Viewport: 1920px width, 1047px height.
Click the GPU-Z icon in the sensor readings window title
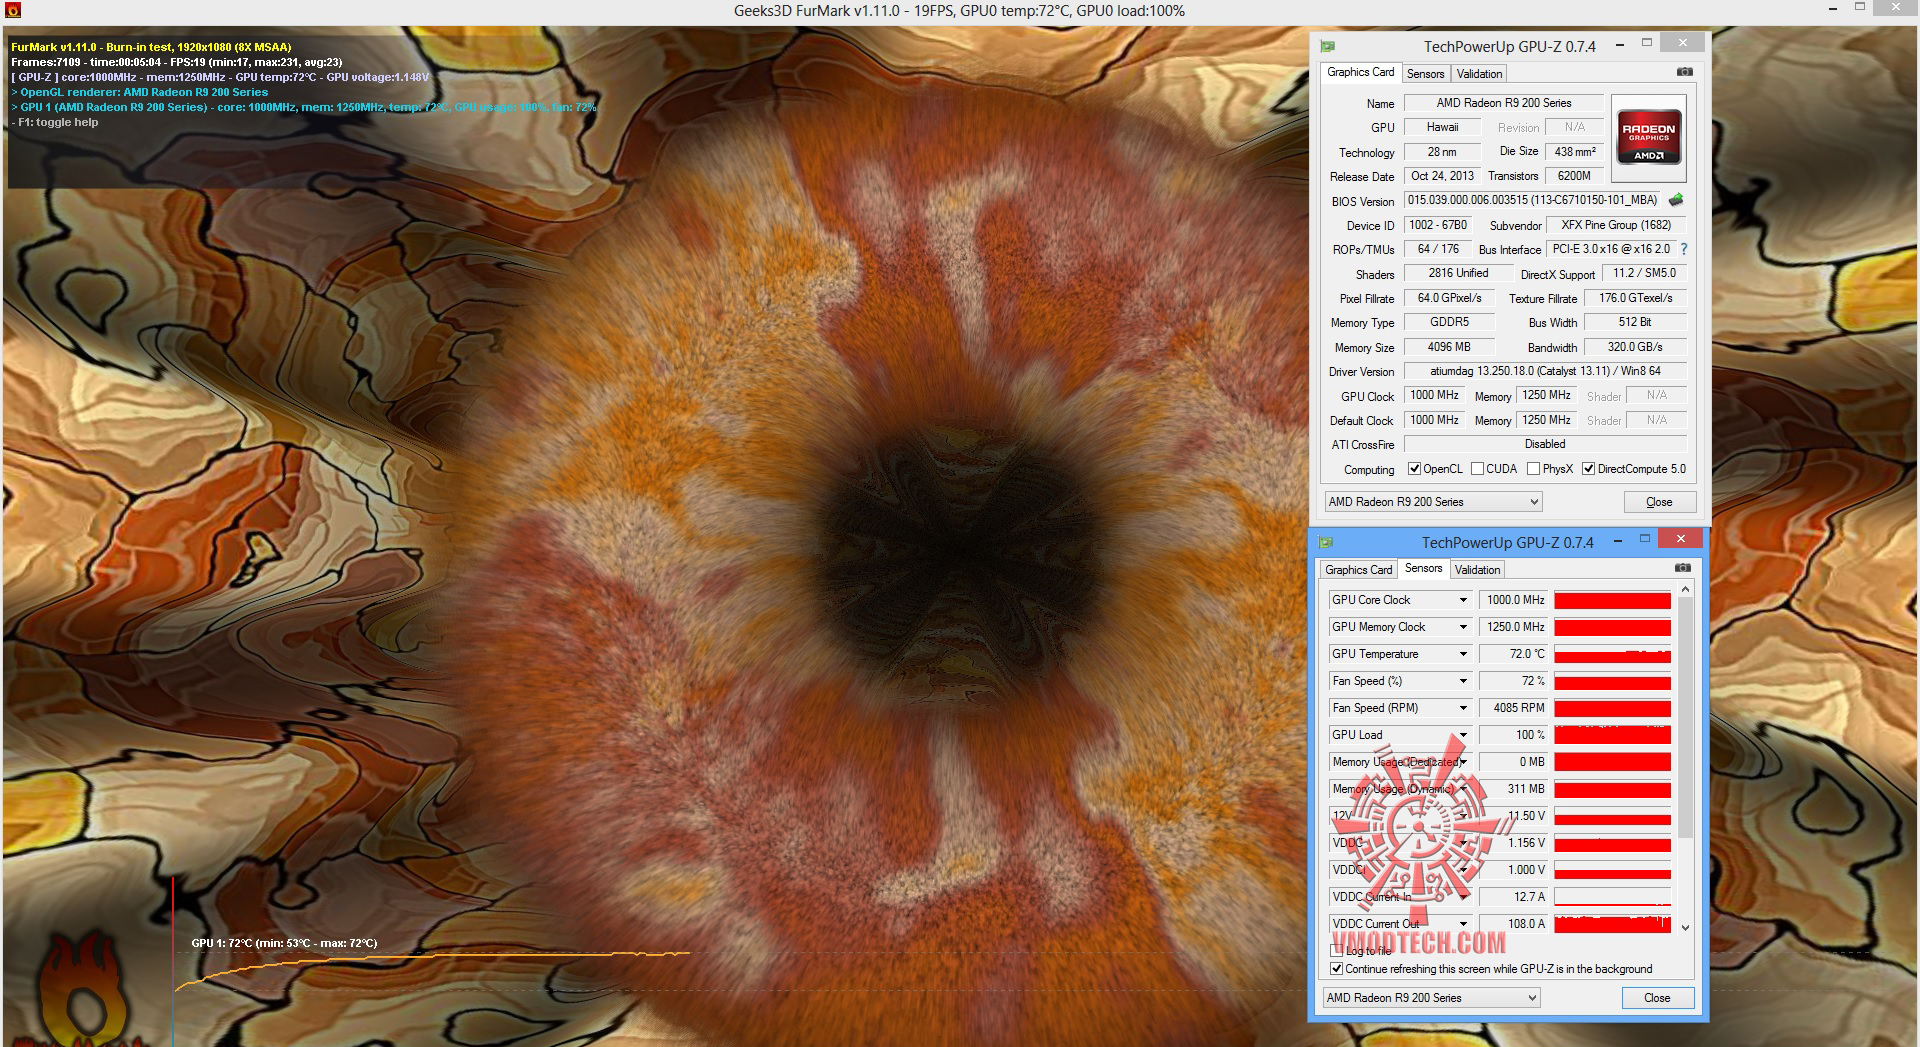(x=1325, y=542)
